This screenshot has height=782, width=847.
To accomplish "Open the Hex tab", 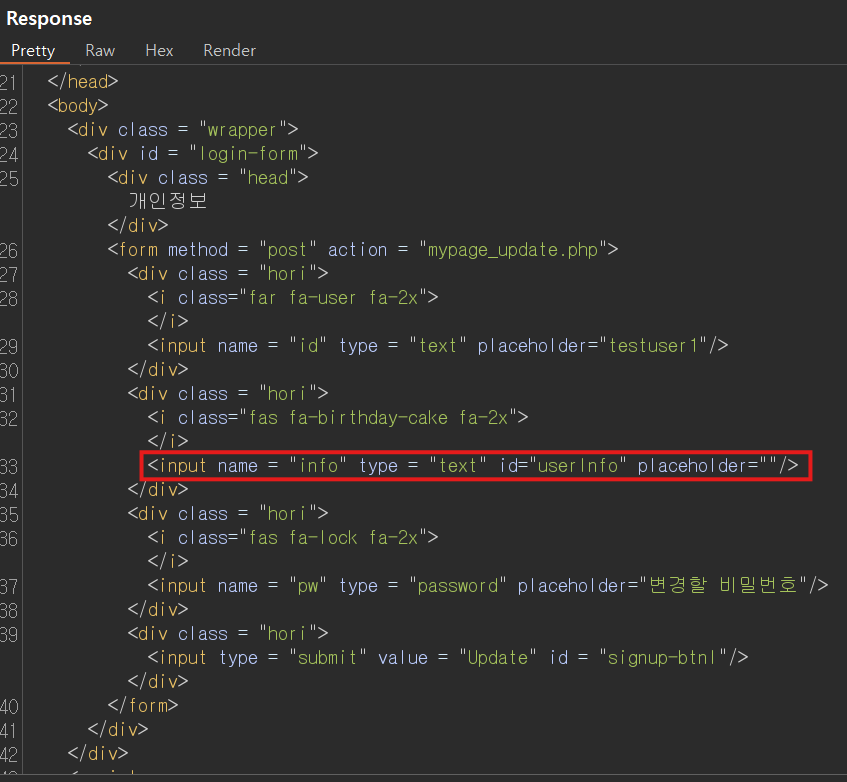I will pyautogui.click(x=159, y=51).
